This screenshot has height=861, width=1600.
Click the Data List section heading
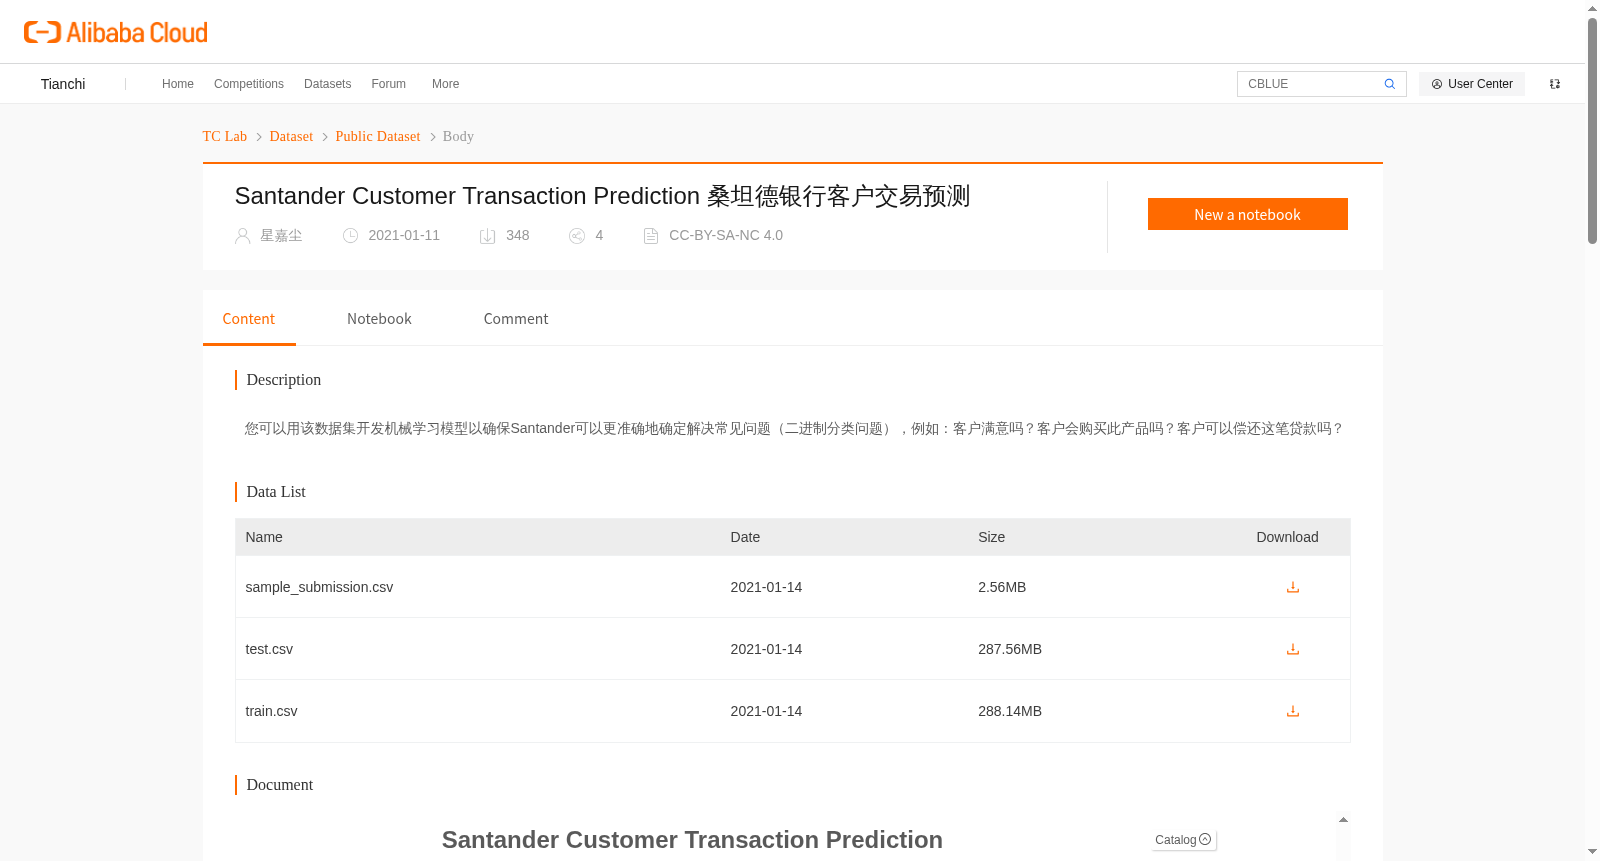click(x=276, y=492)
